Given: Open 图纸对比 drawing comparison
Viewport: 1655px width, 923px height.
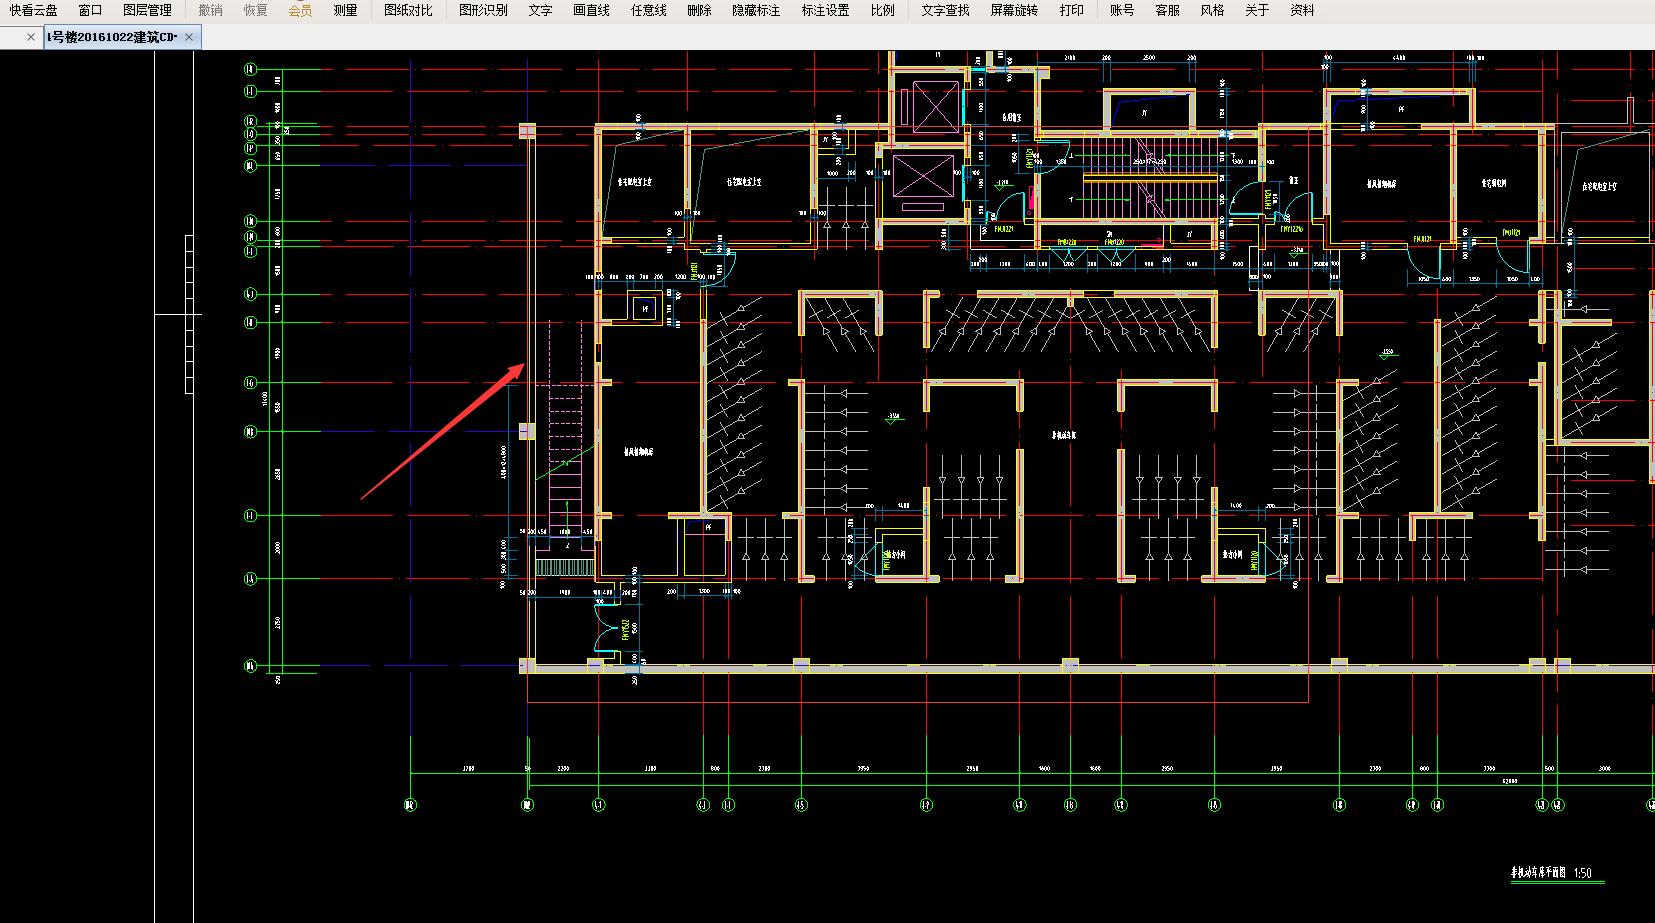Looking at the screenshot, I should click(x=408, y=10).
